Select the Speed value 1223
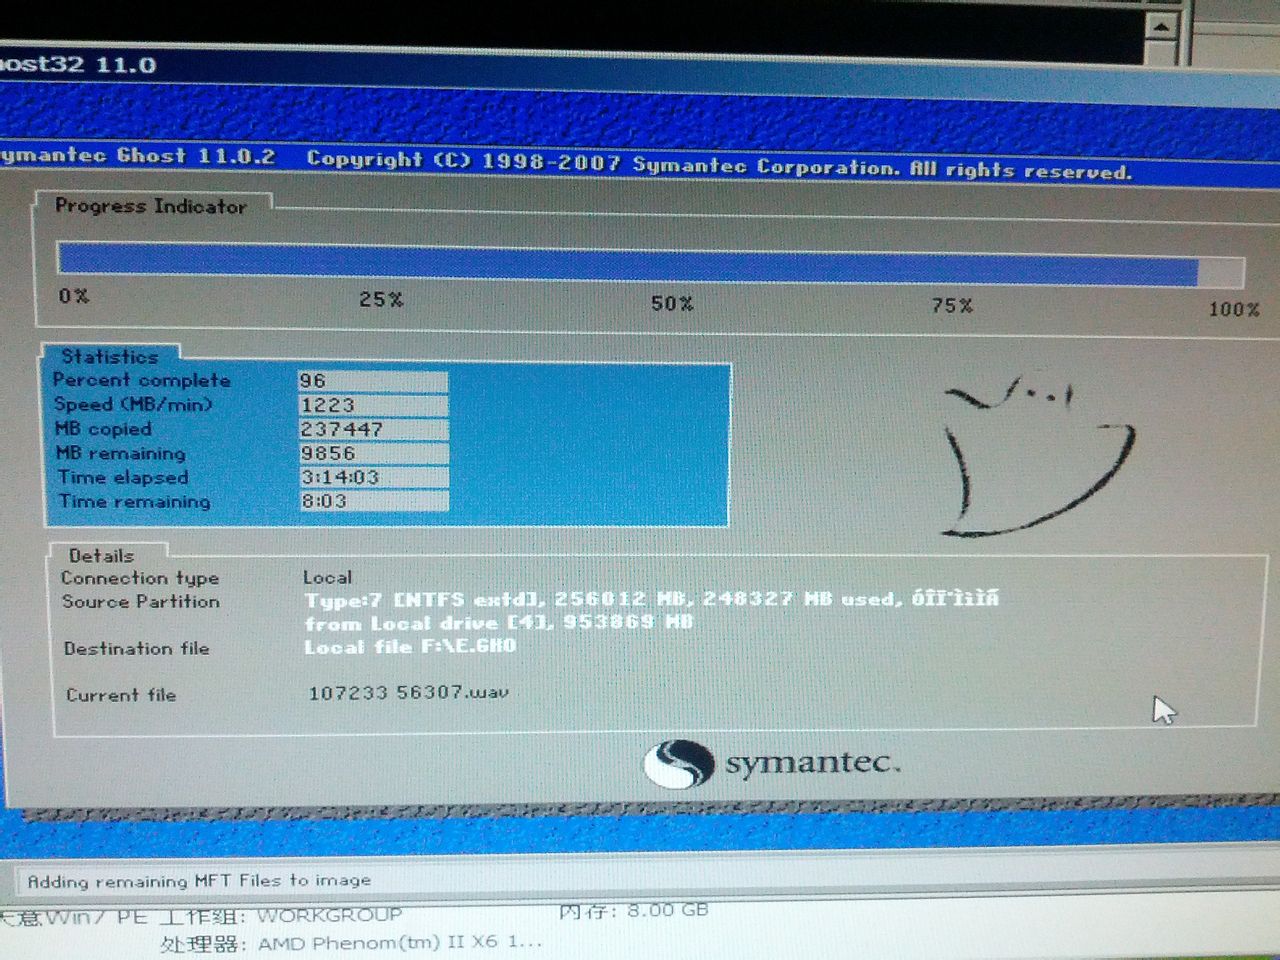The height and width of the screenshot is (960, 1280). pyautogui.click(x=373, y=405)
